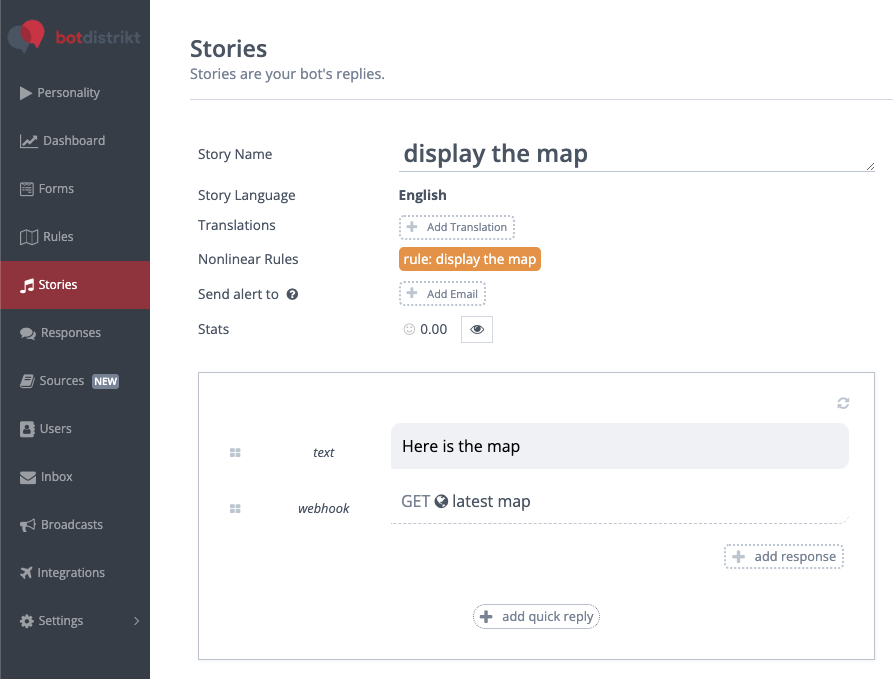The width and height of the screenshot is (893, 679).
Task: Click the botdistrikt logo
Action: (x=74, y=37)
